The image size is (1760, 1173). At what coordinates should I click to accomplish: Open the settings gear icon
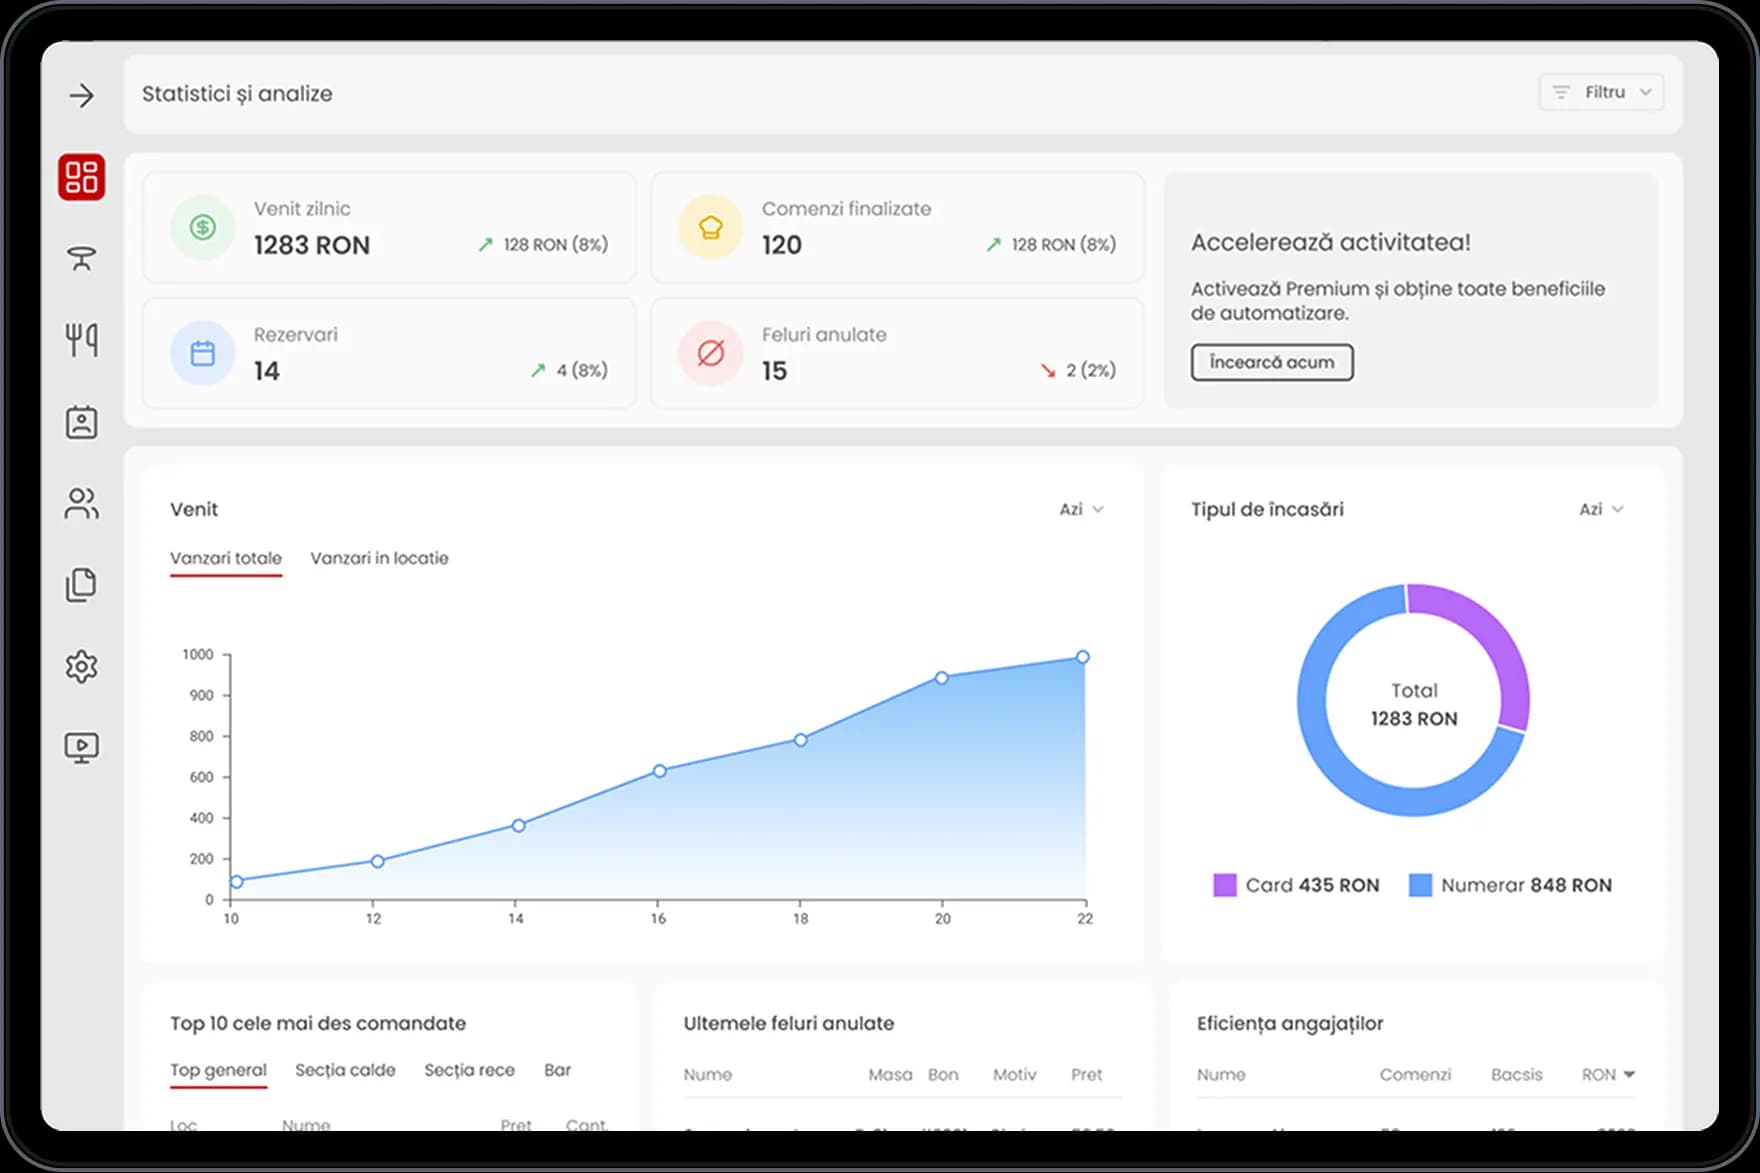pos(81,666)
